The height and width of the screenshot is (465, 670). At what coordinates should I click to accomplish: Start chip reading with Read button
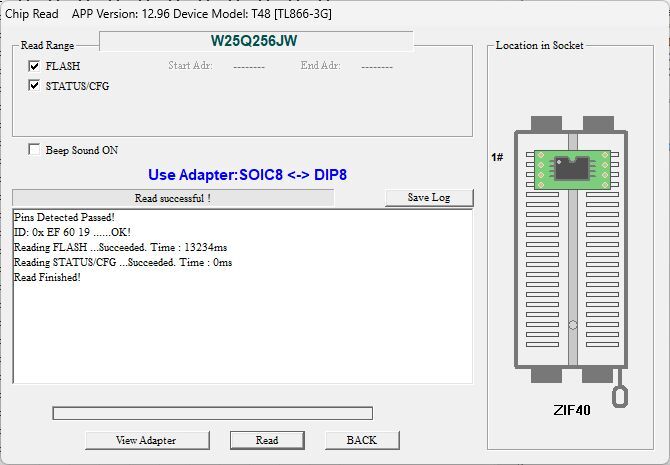(267, 440)
